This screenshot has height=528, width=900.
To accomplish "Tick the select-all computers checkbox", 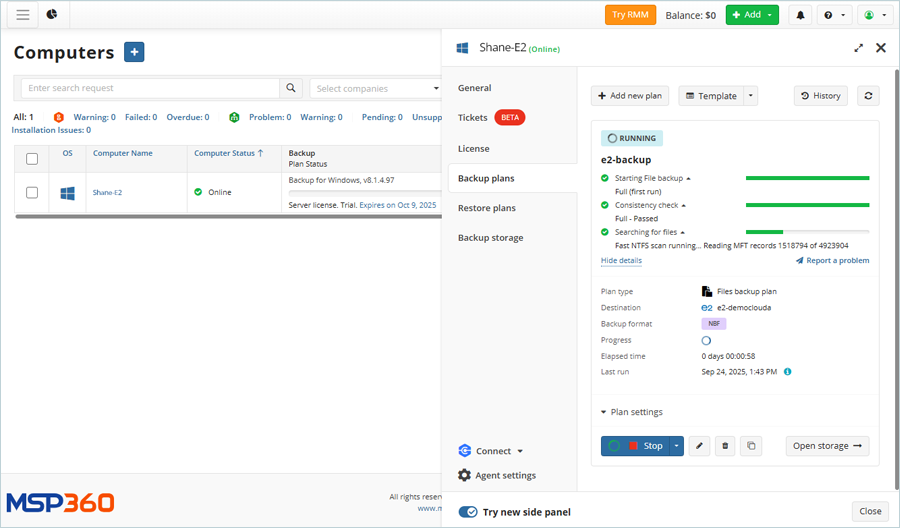I will [x=32, y=159].
